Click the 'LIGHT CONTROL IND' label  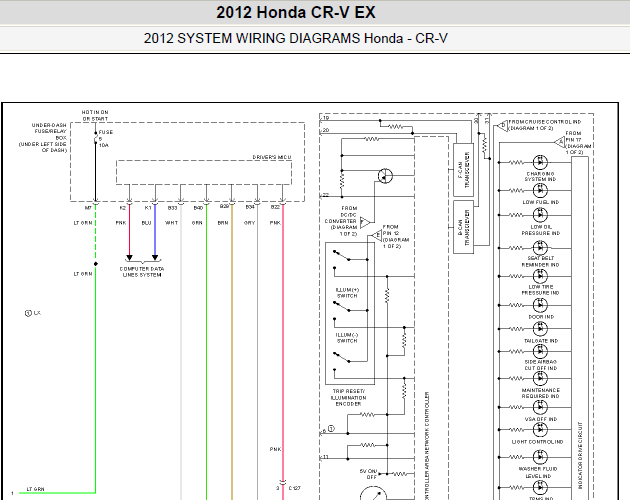coord(538,442)
